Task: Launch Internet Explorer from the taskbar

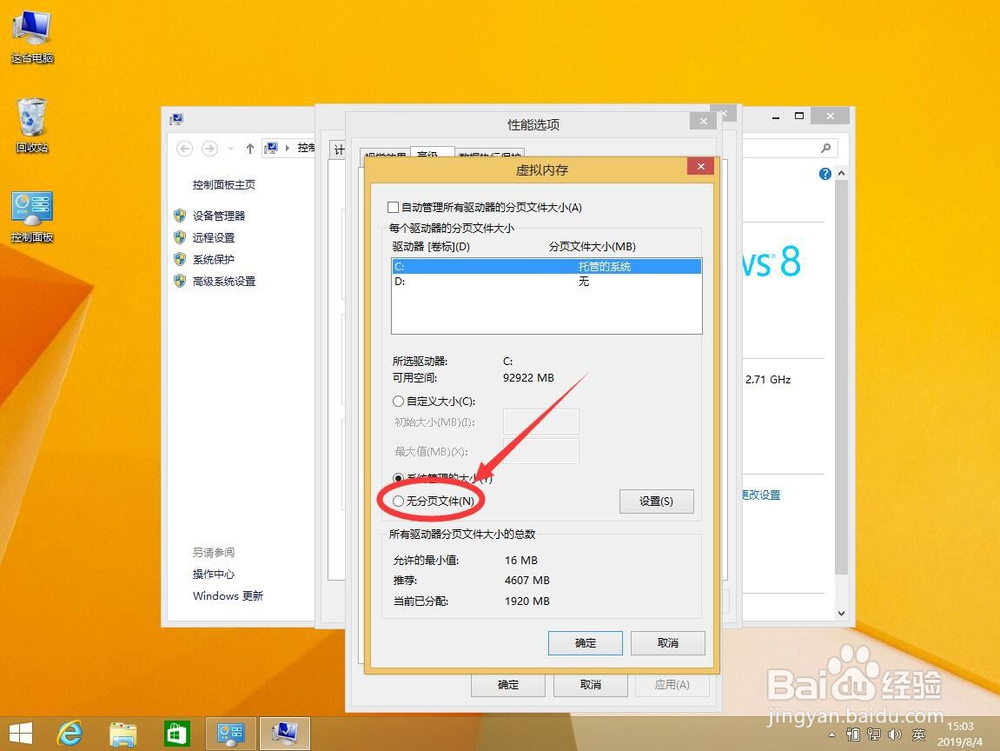Action: click(69, 733)
